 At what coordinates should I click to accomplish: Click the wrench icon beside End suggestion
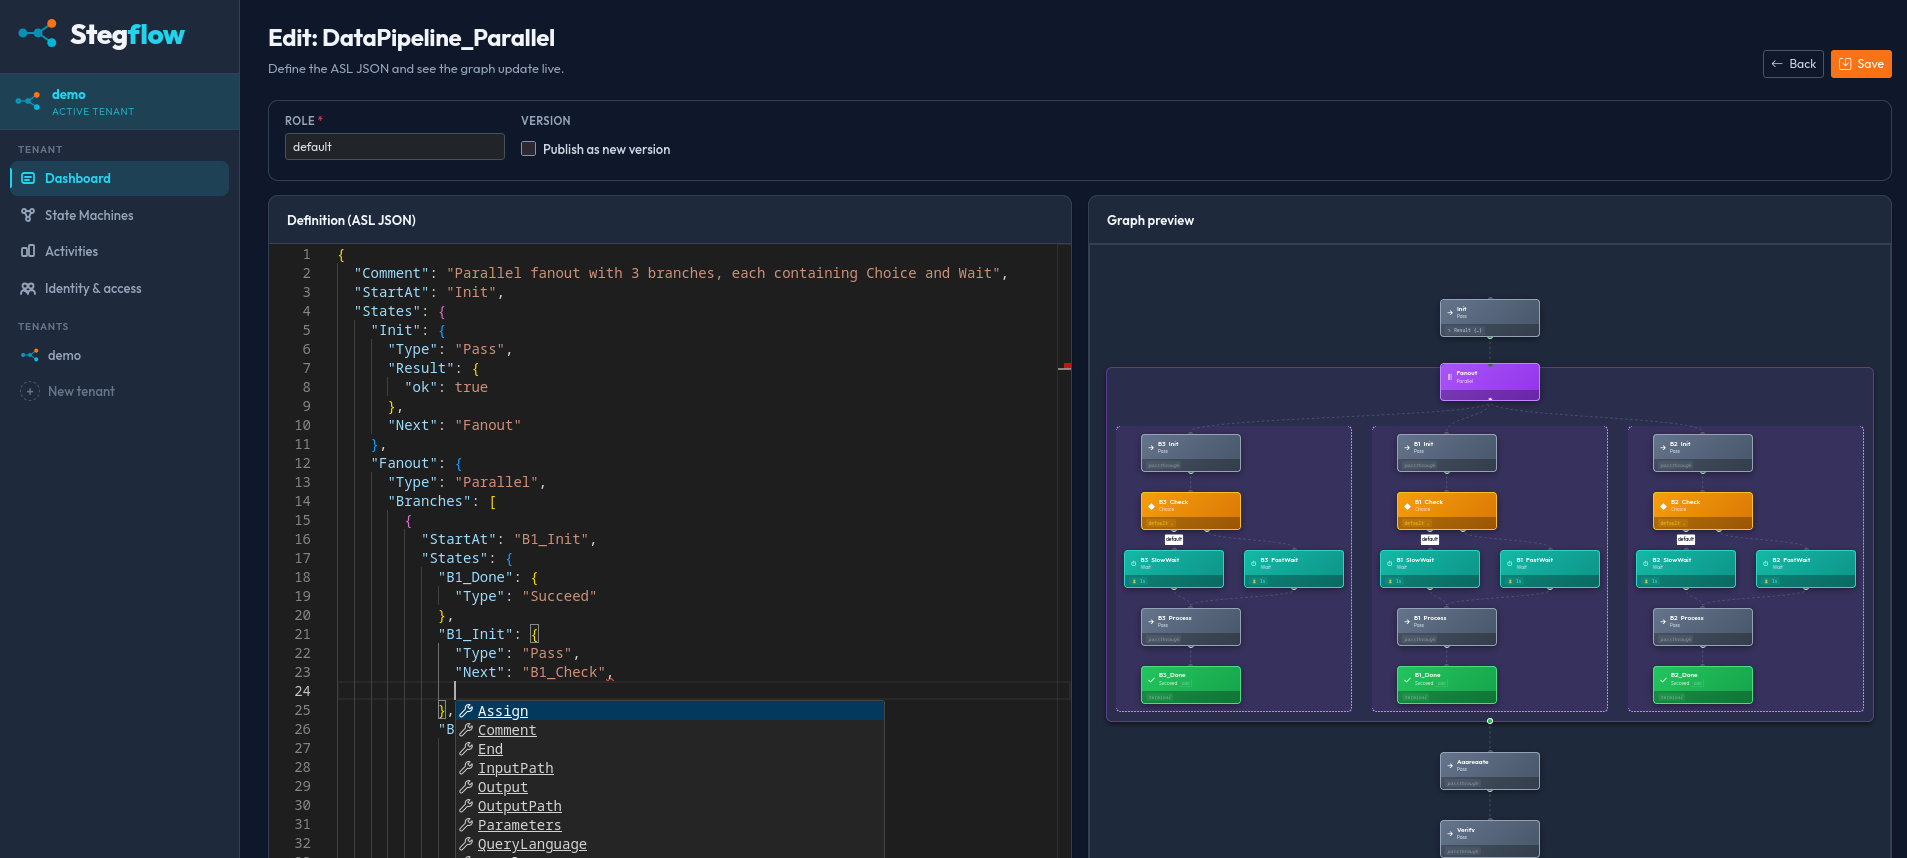pos(466,749)
